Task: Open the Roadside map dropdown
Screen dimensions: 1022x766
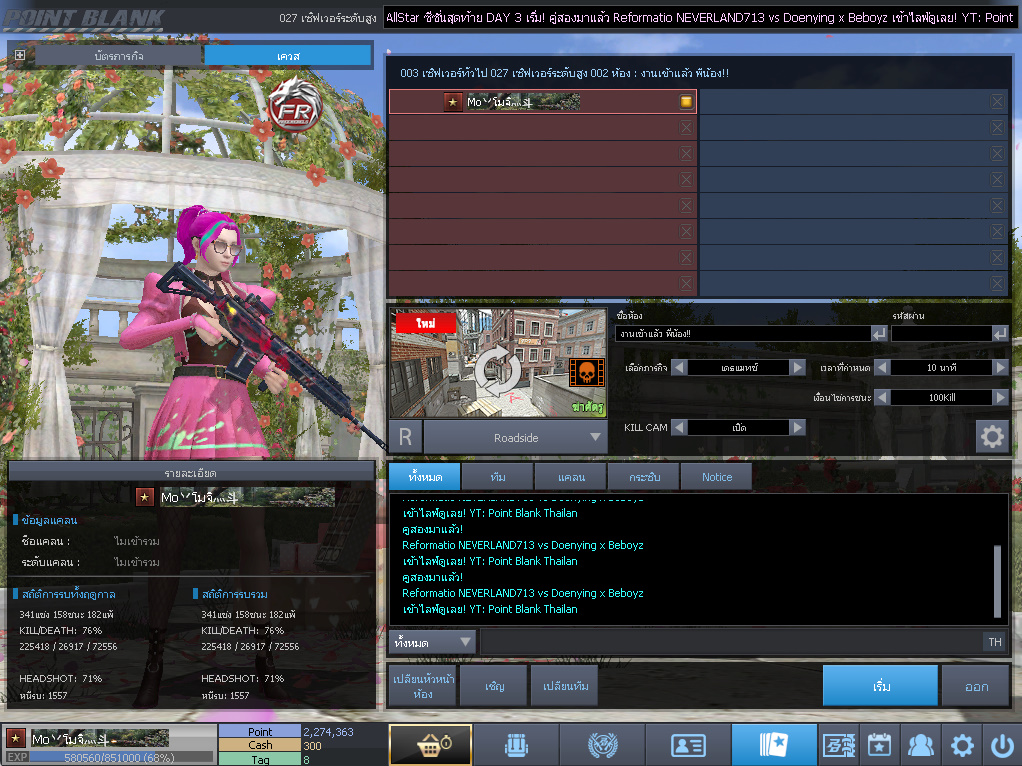Action: (x=596, y=437)
